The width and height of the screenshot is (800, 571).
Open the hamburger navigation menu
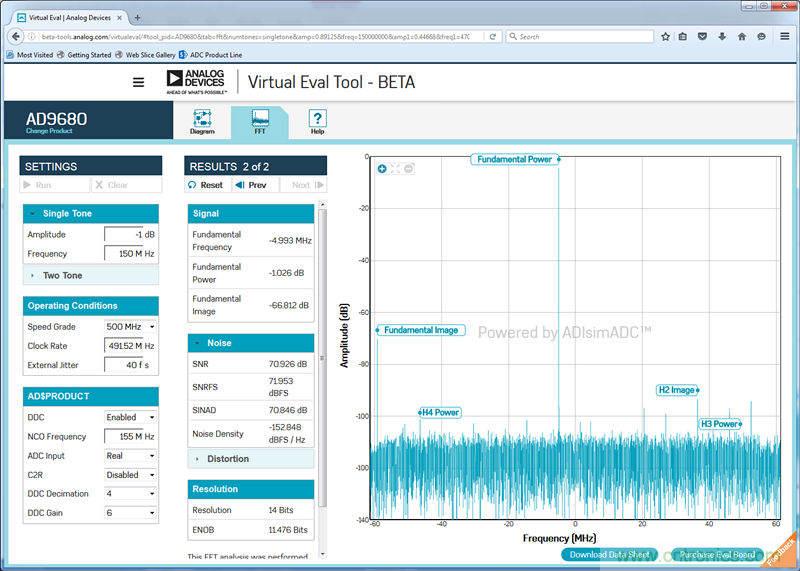click(x=139, y=82)
